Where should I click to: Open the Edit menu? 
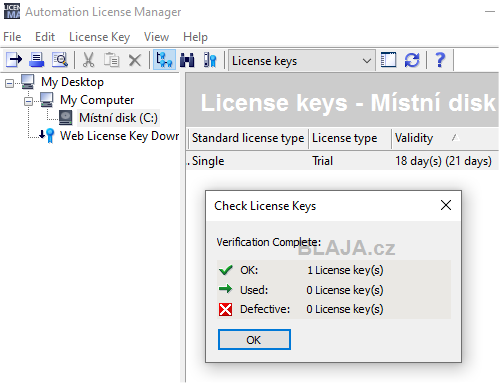(45, 37)
